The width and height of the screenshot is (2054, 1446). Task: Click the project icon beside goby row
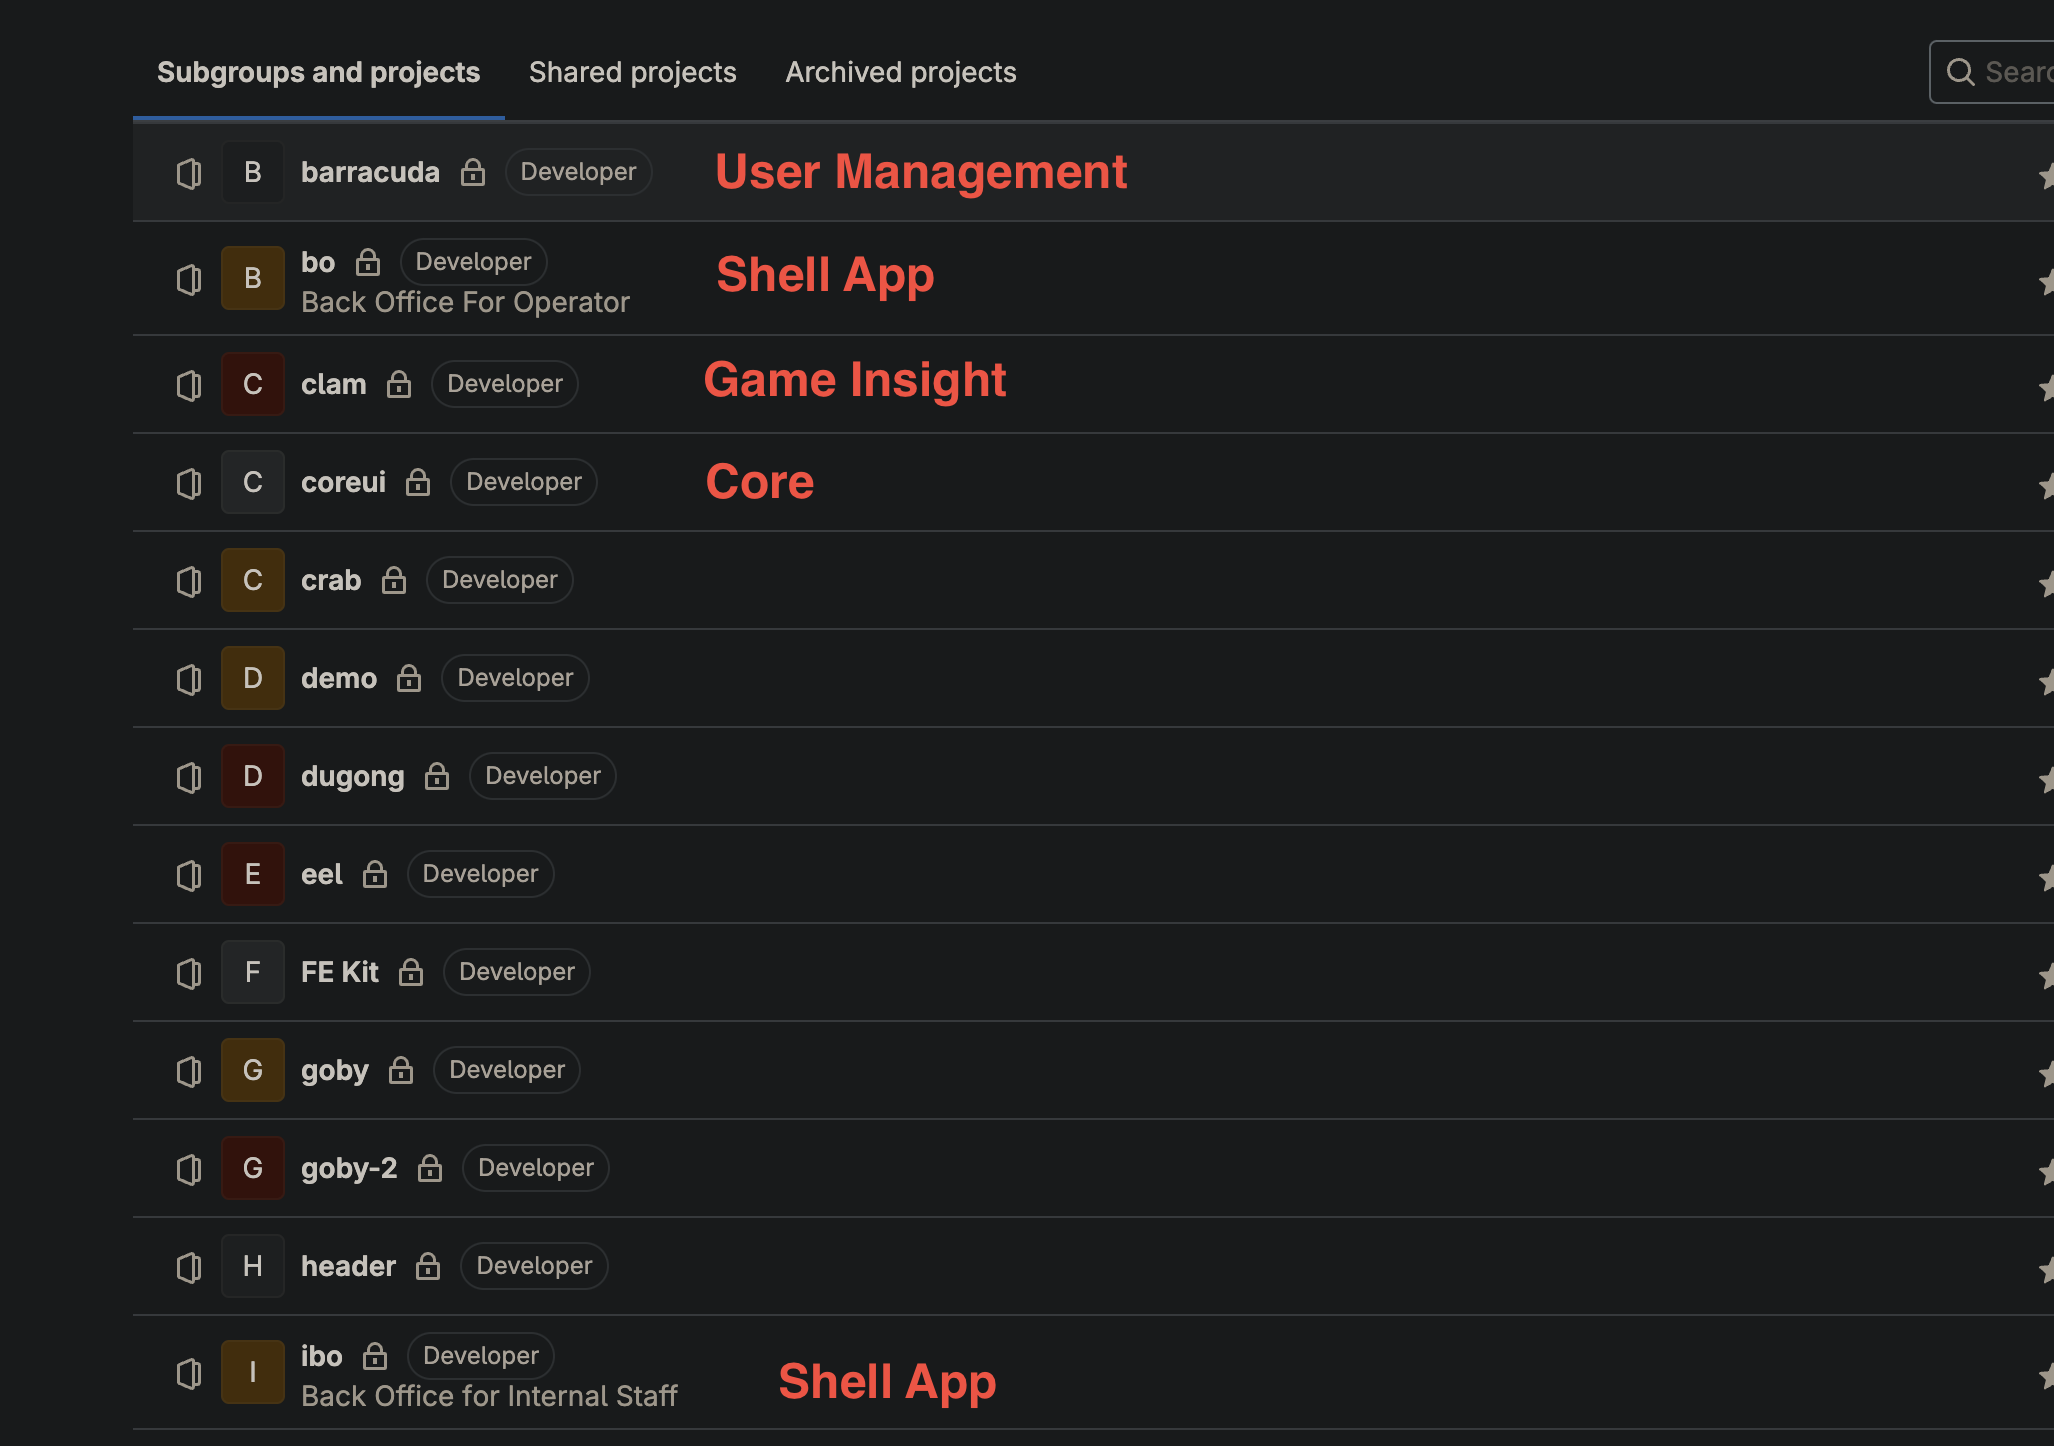[x=189, y=1071]
